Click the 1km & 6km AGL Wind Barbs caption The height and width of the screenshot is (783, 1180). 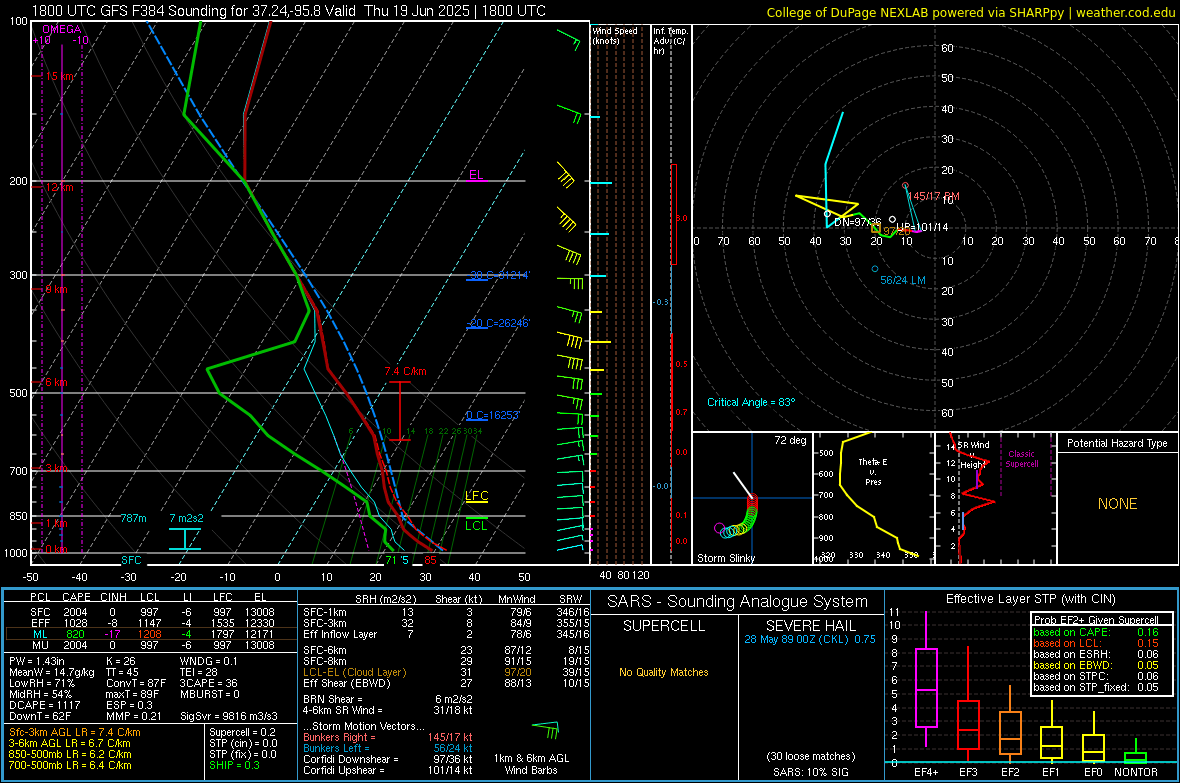coord(531,764)
